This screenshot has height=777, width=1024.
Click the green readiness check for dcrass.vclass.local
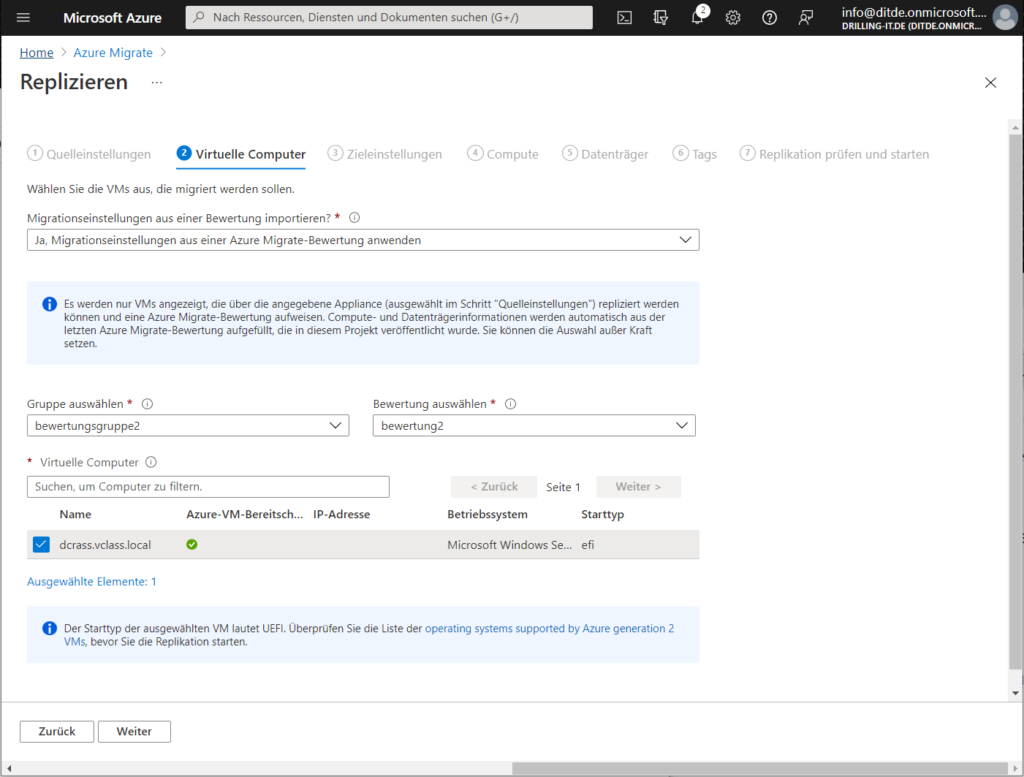coord(192,545)
